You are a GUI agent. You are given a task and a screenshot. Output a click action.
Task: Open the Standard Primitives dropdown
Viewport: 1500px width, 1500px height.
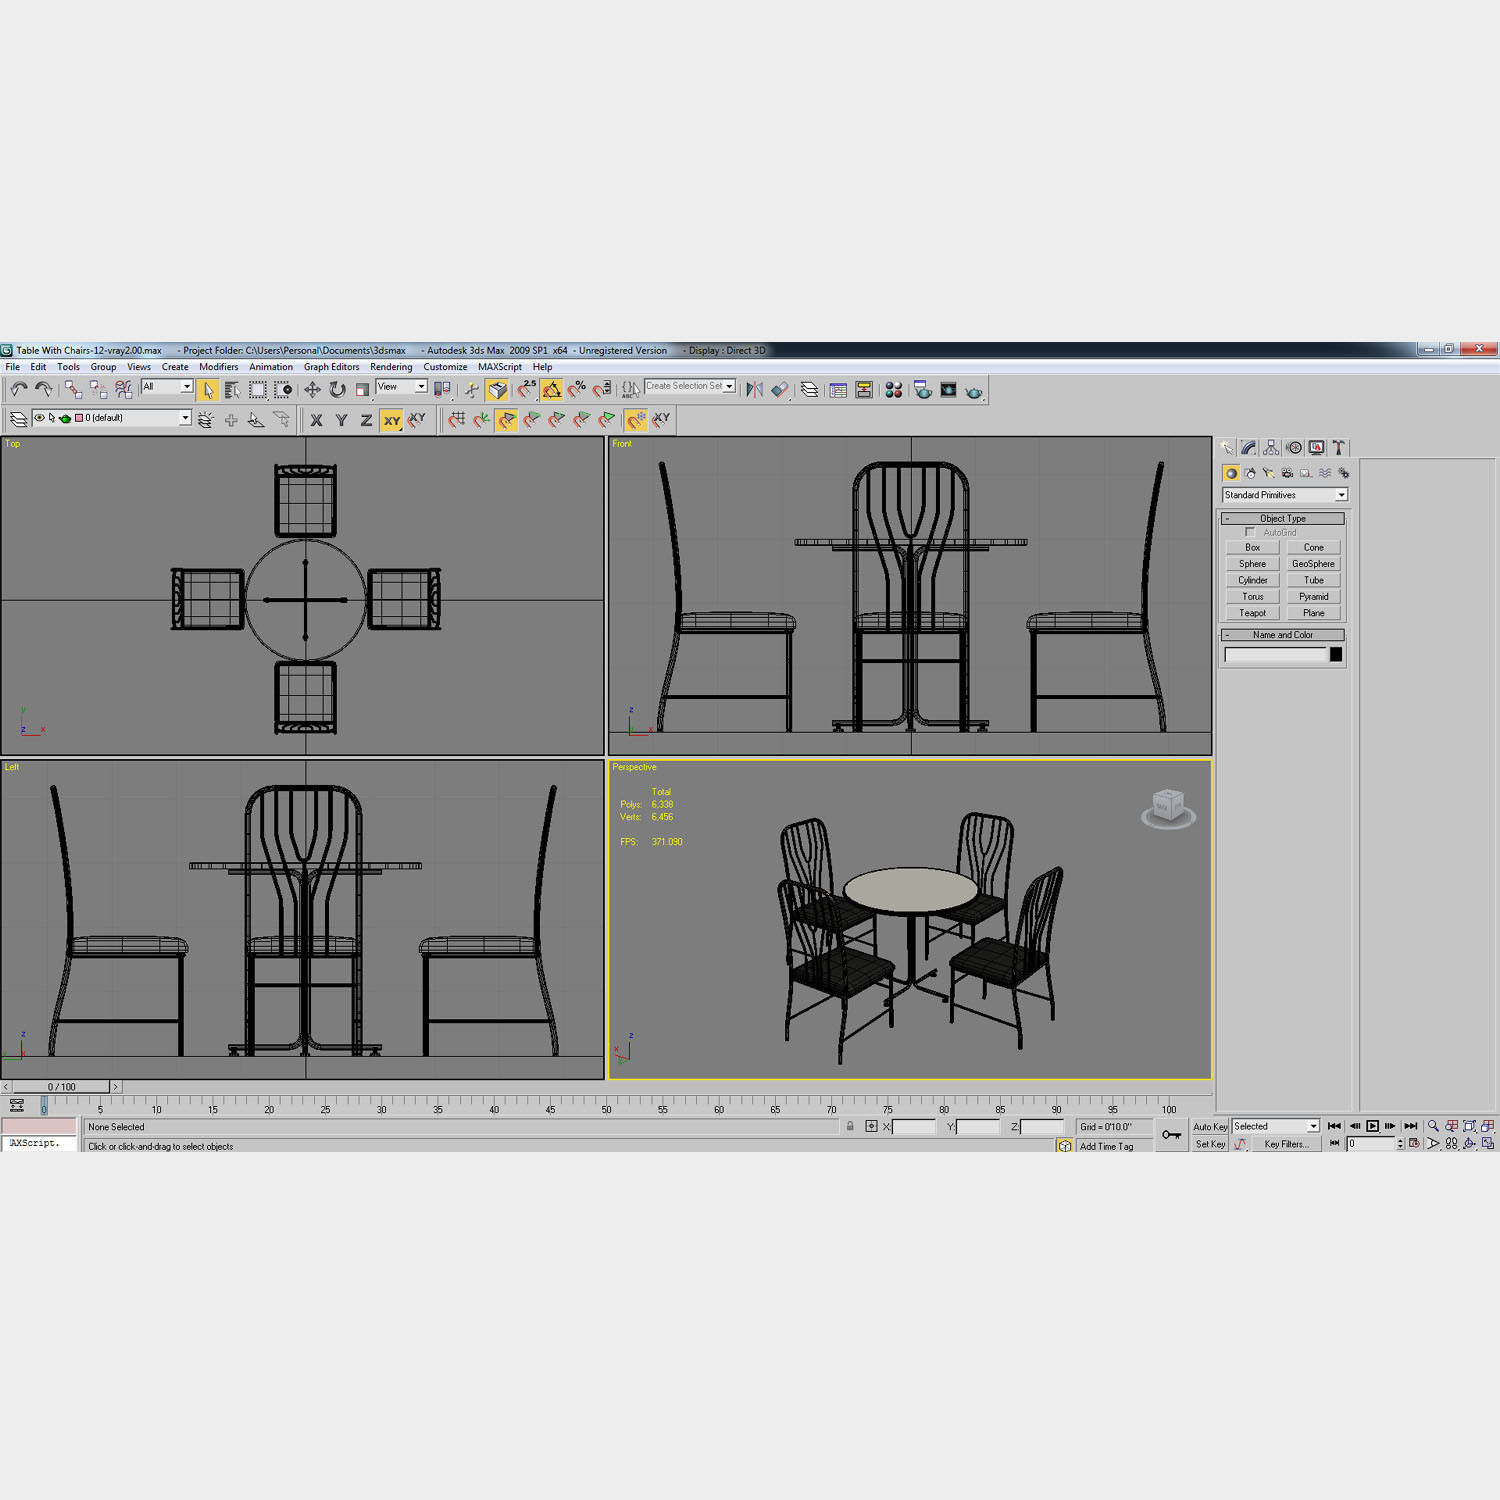click(1285, 495)
